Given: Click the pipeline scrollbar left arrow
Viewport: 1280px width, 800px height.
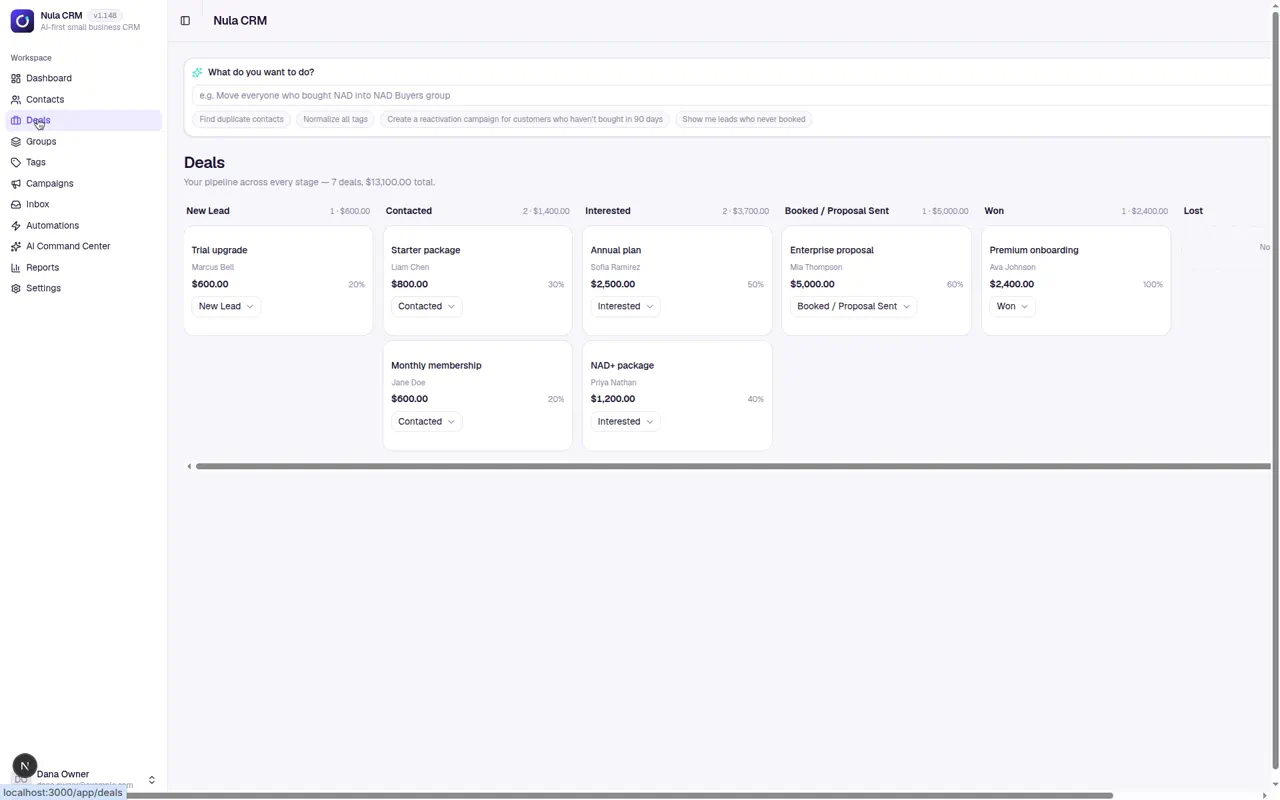Looking at the screenshot, I should [x=189, y=466].
